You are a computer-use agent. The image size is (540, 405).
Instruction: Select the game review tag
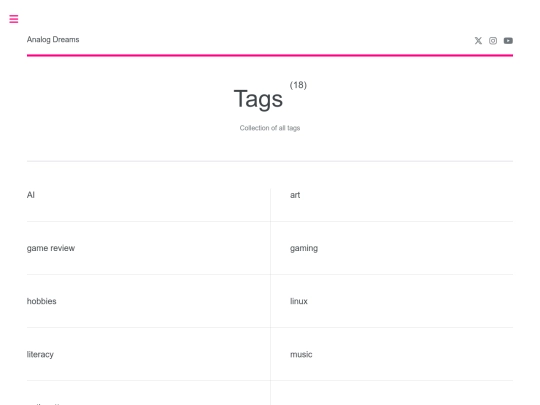pos(51,248)
